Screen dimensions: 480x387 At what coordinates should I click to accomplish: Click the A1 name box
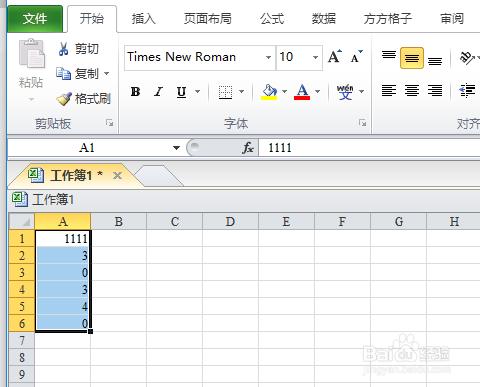(x=87, y=148)
